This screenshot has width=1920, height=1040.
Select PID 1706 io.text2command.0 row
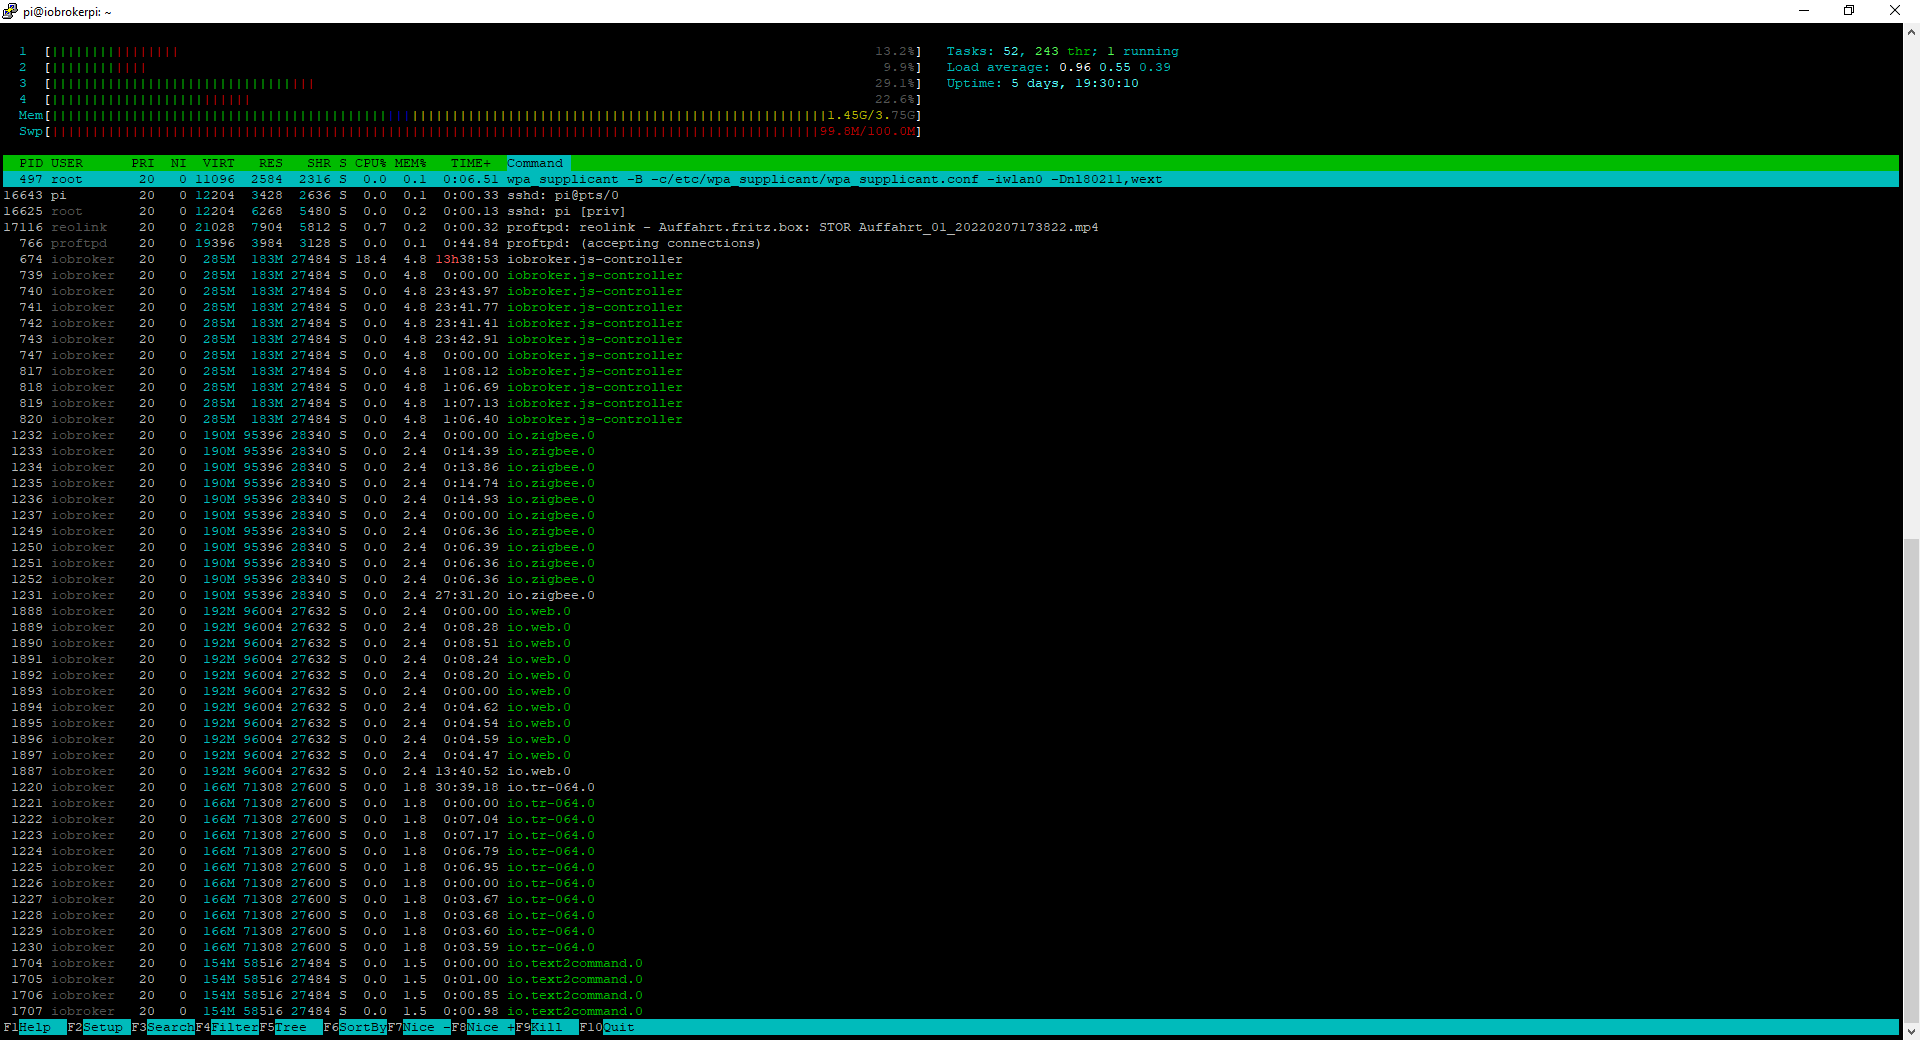pos(950,995)
